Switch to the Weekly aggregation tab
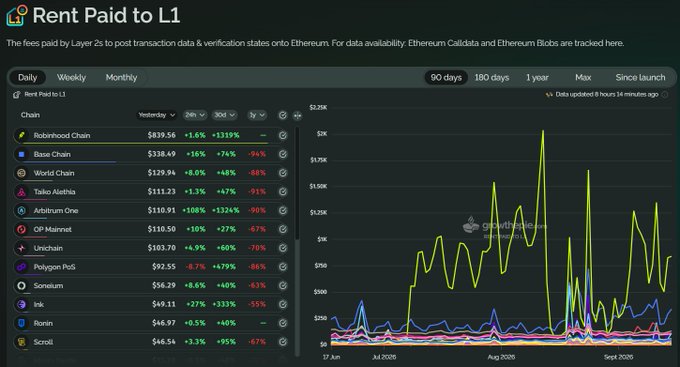Image resolution: width=680 pixels, height=367 pixels. click(71, 78)
